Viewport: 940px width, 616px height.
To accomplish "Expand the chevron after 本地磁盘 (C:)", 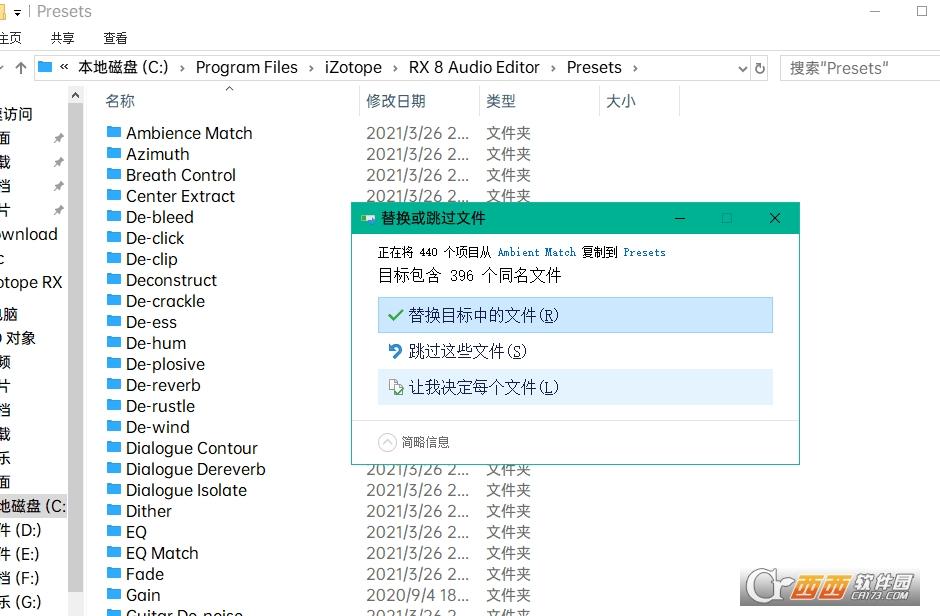I will point(182,69).
